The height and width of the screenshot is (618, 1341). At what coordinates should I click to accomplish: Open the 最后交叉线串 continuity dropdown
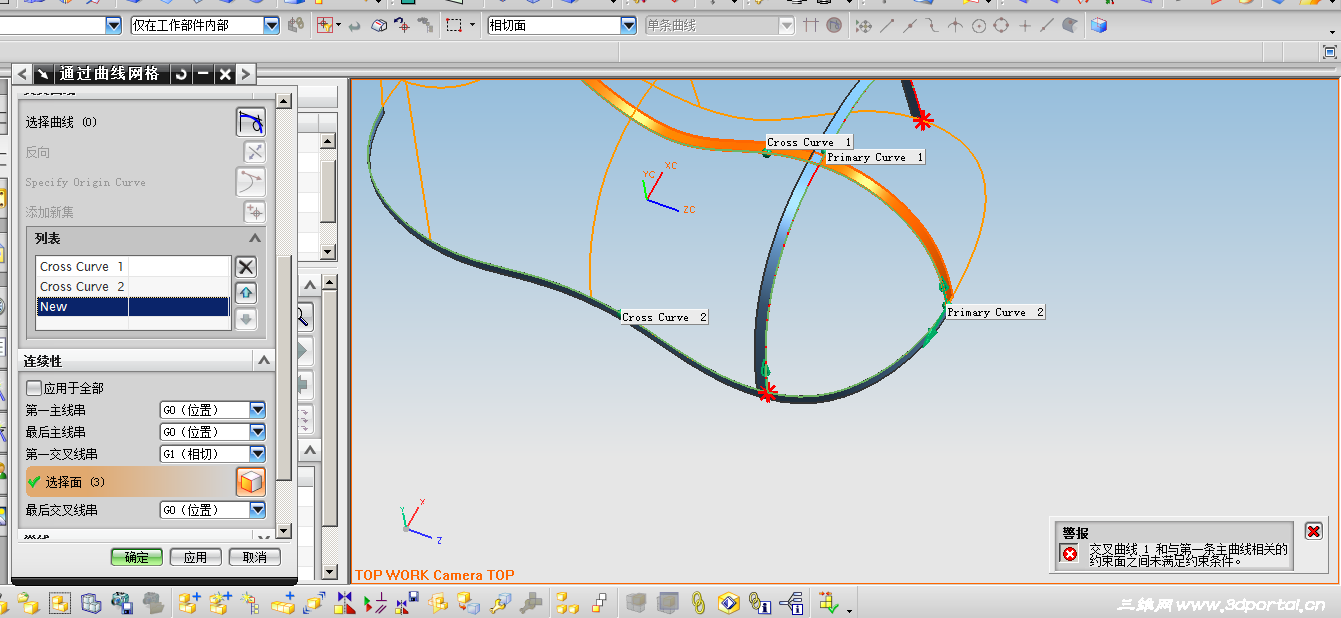click(x=258, y=510)
